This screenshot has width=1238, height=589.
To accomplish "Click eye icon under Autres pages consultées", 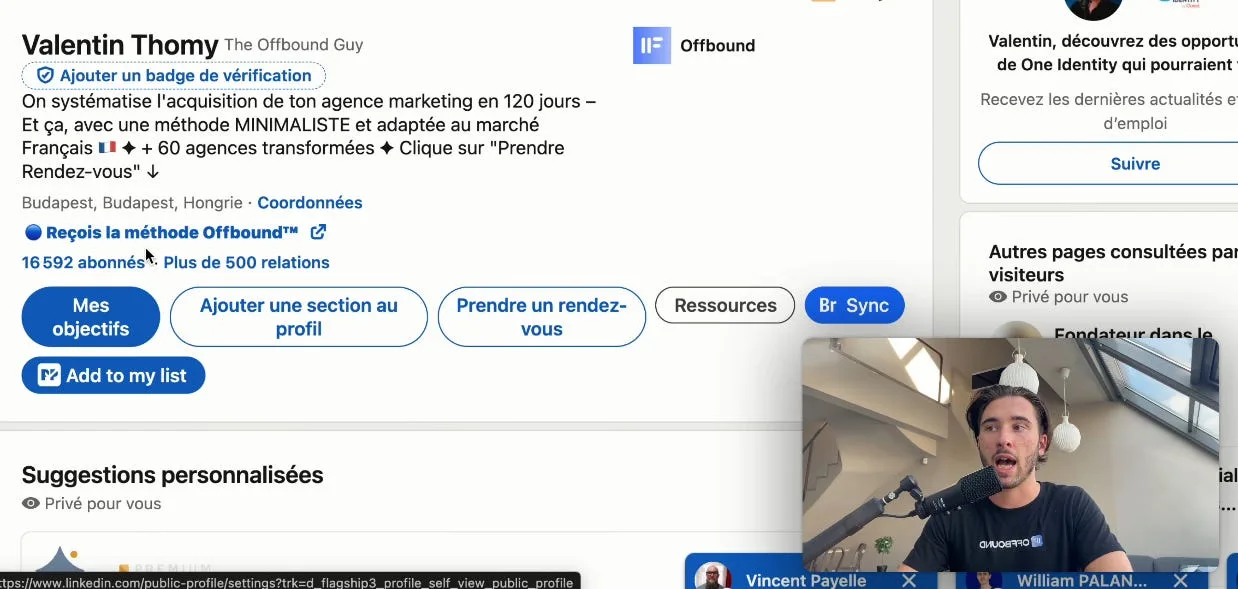I will point(998,297).
